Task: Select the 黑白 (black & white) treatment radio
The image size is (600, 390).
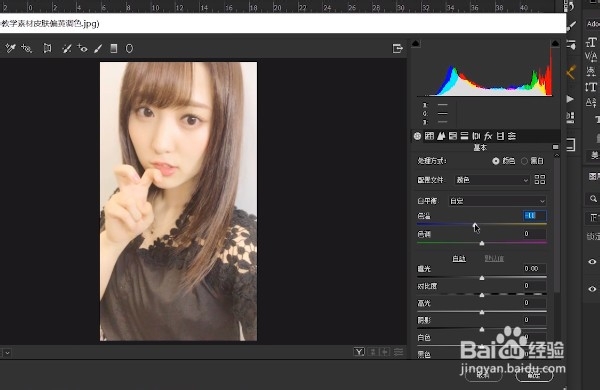Action: [524, 161]
